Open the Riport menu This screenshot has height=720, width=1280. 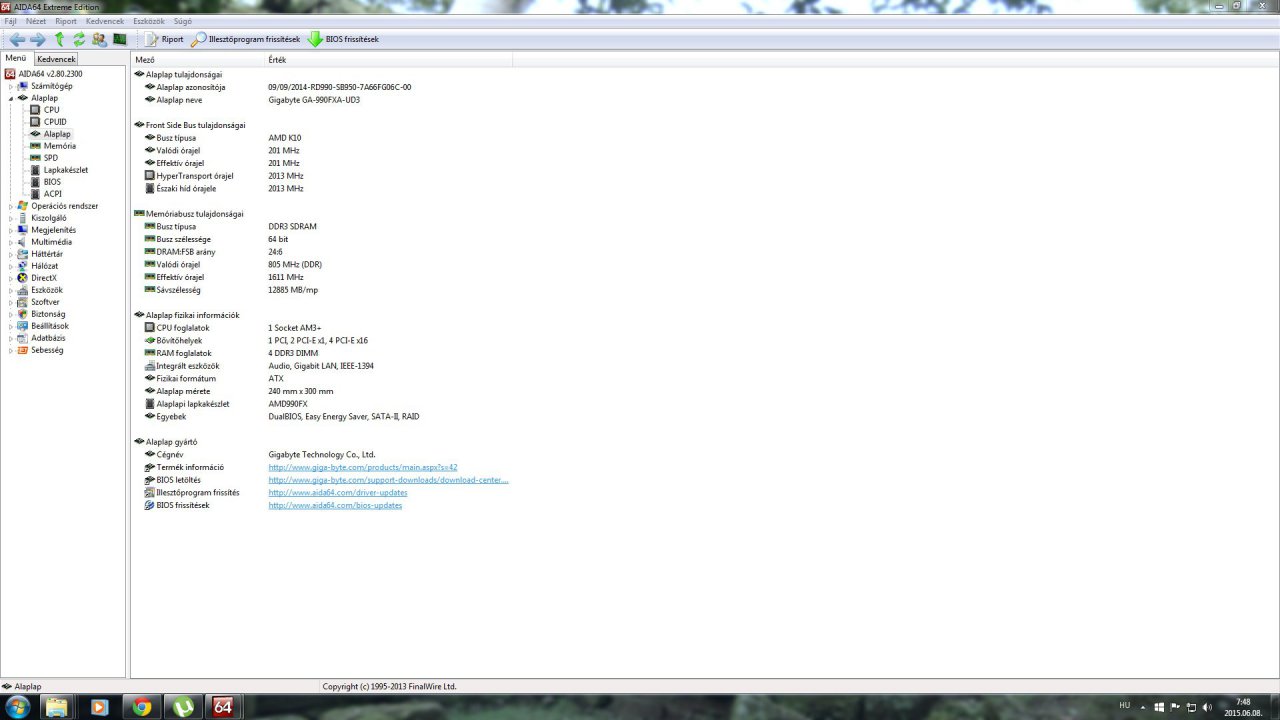66,21
